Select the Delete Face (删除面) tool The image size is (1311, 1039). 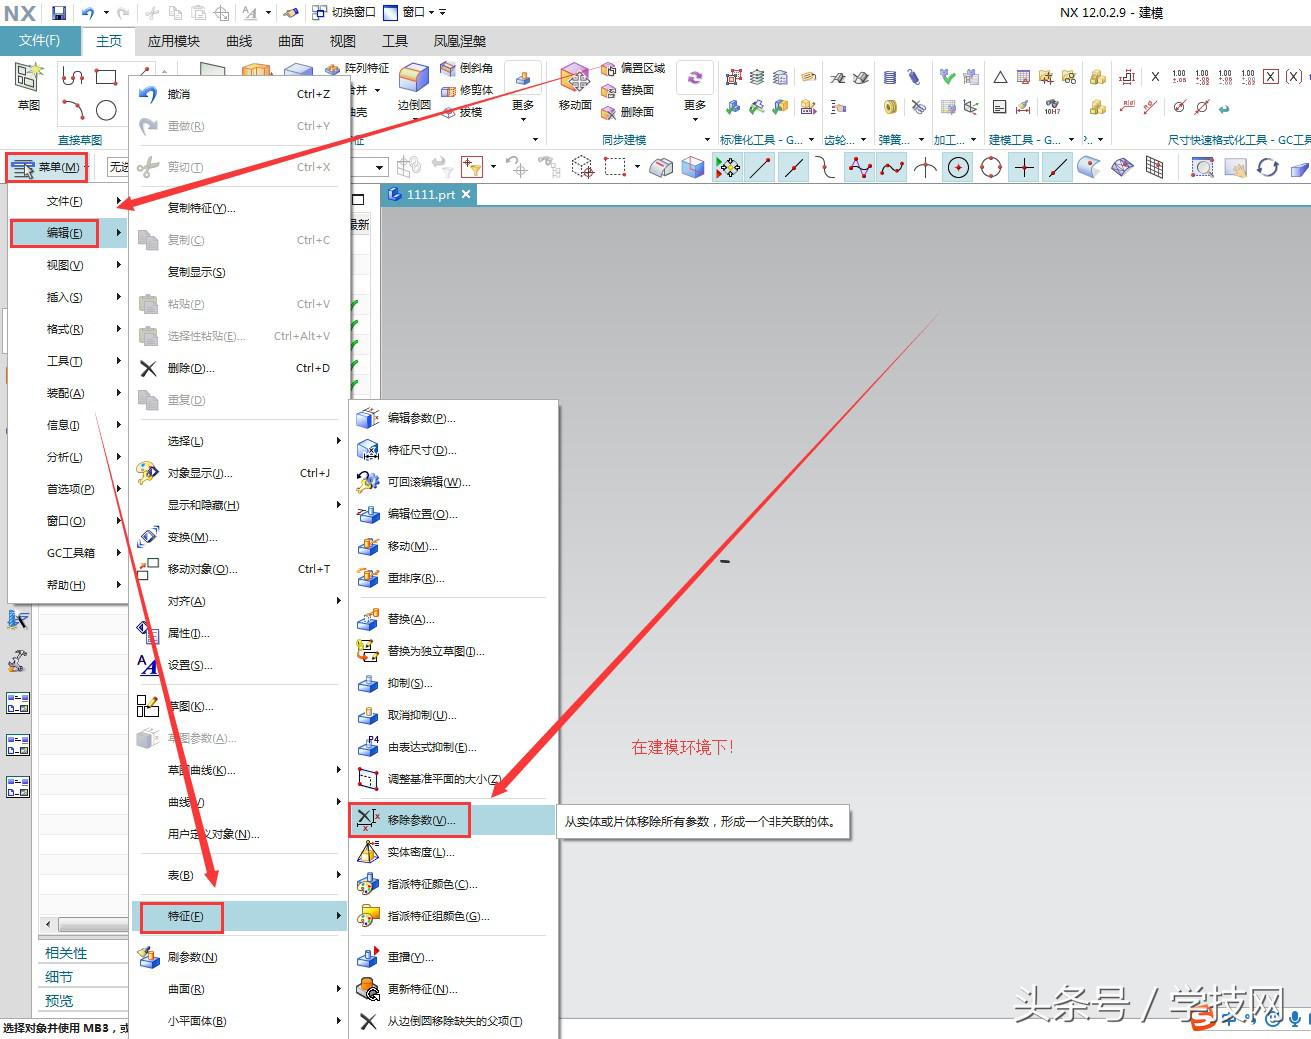pyautogui.click(x=628, y=112)
